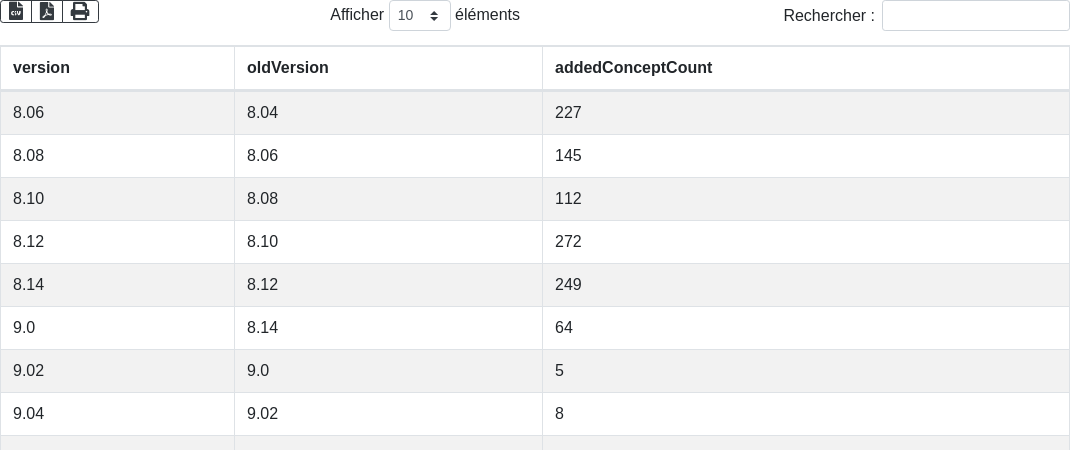1070x450 pixels.
Task: Click the addedConceptCount 227 cell
Action: pyautogui.click(x=568, y=113)
